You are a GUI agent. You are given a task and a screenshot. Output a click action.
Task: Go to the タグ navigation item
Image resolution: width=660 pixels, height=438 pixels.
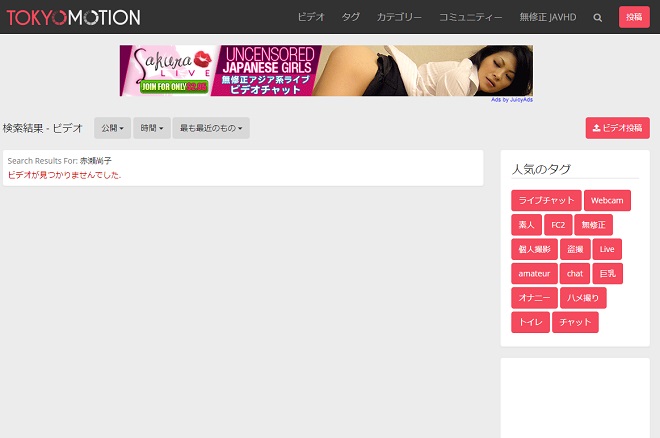click(351, 17)
